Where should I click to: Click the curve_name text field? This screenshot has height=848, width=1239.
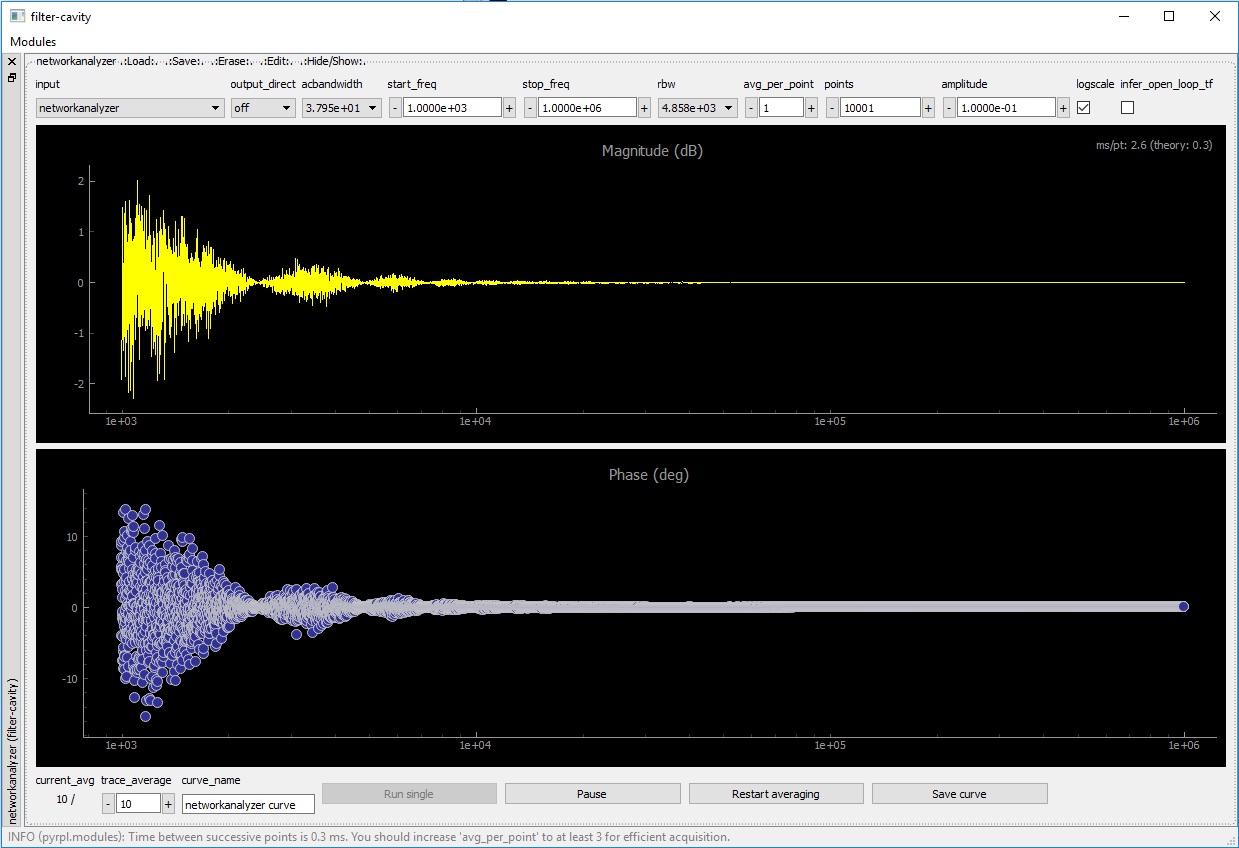tap(248, 804)
